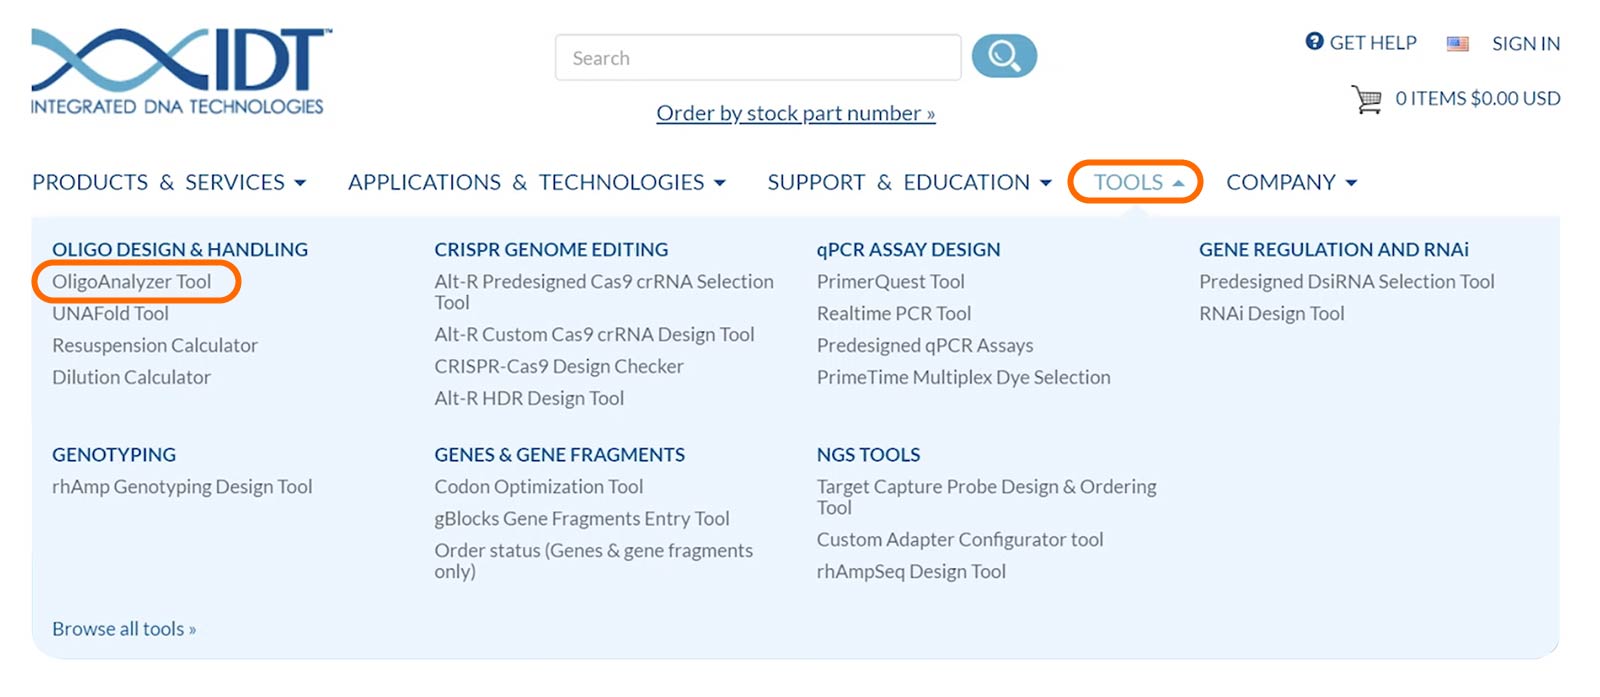Click Browse all tools link
This screenshot has height=697, width=1600.
(x=124, y=628)
